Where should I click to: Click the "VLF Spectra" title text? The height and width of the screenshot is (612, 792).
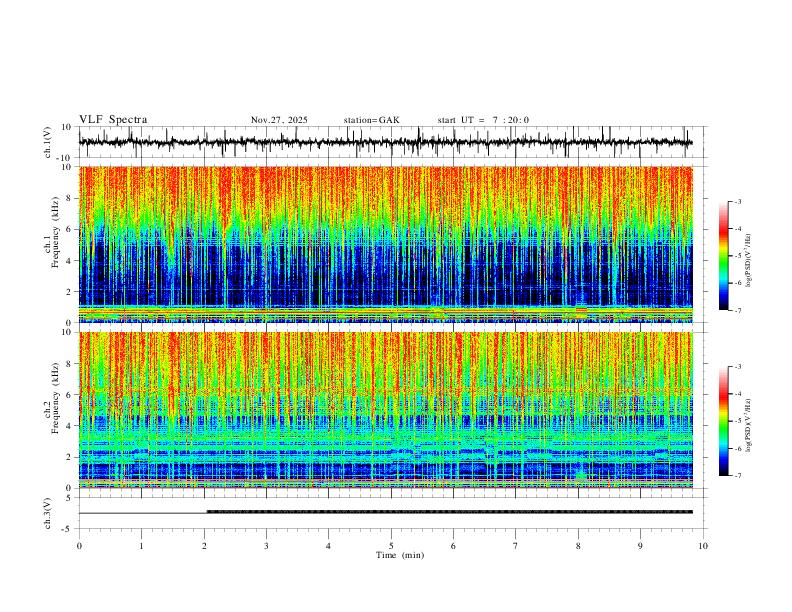coord(113,120)
